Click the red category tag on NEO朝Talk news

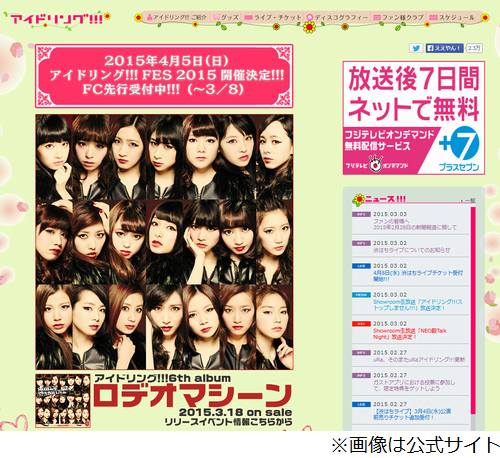pos(361,324)
